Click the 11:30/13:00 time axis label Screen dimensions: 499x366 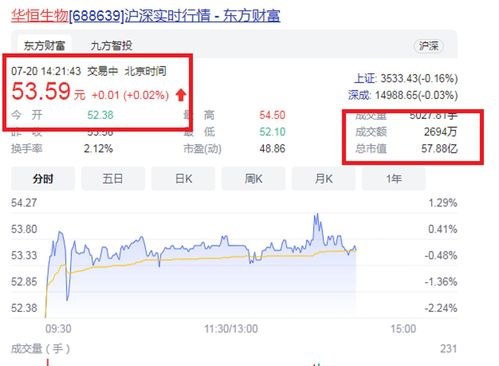[231, 329]
